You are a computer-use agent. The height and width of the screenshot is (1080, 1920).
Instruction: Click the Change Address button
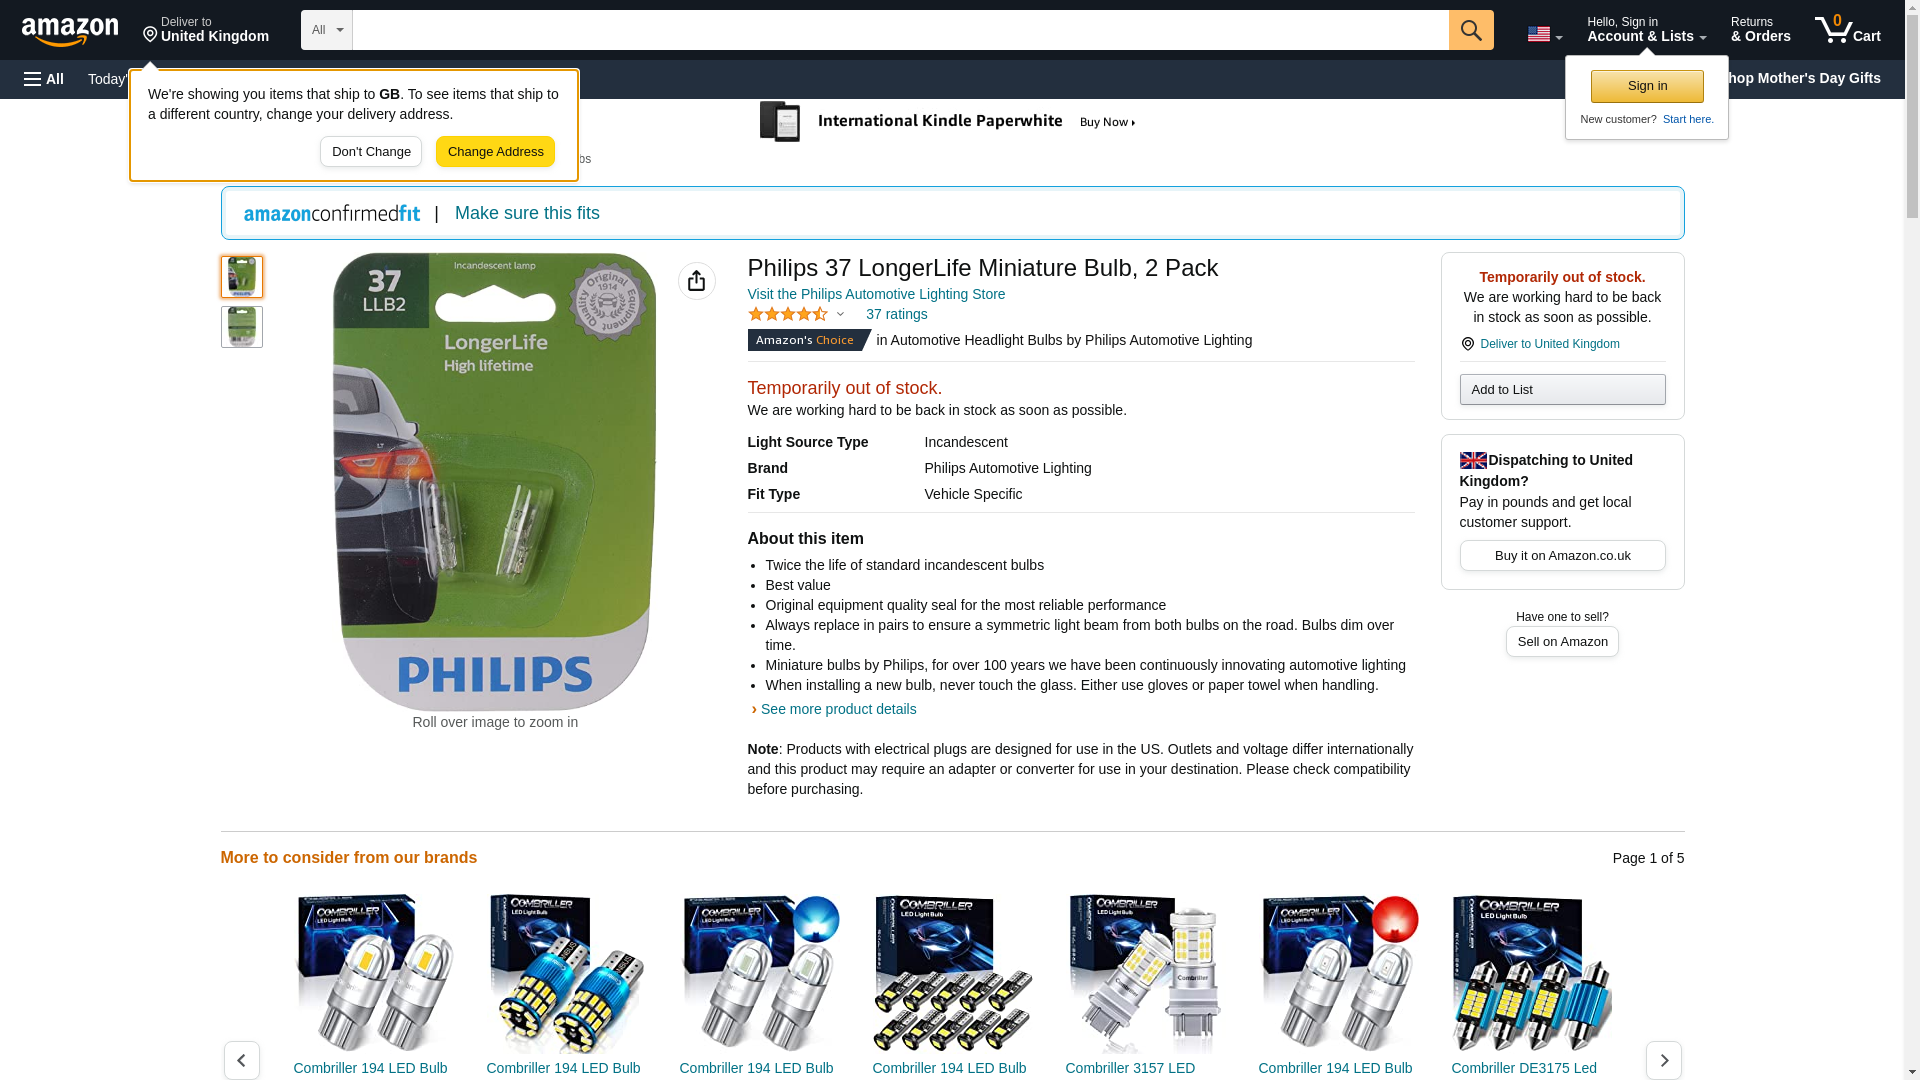point(495,152)
